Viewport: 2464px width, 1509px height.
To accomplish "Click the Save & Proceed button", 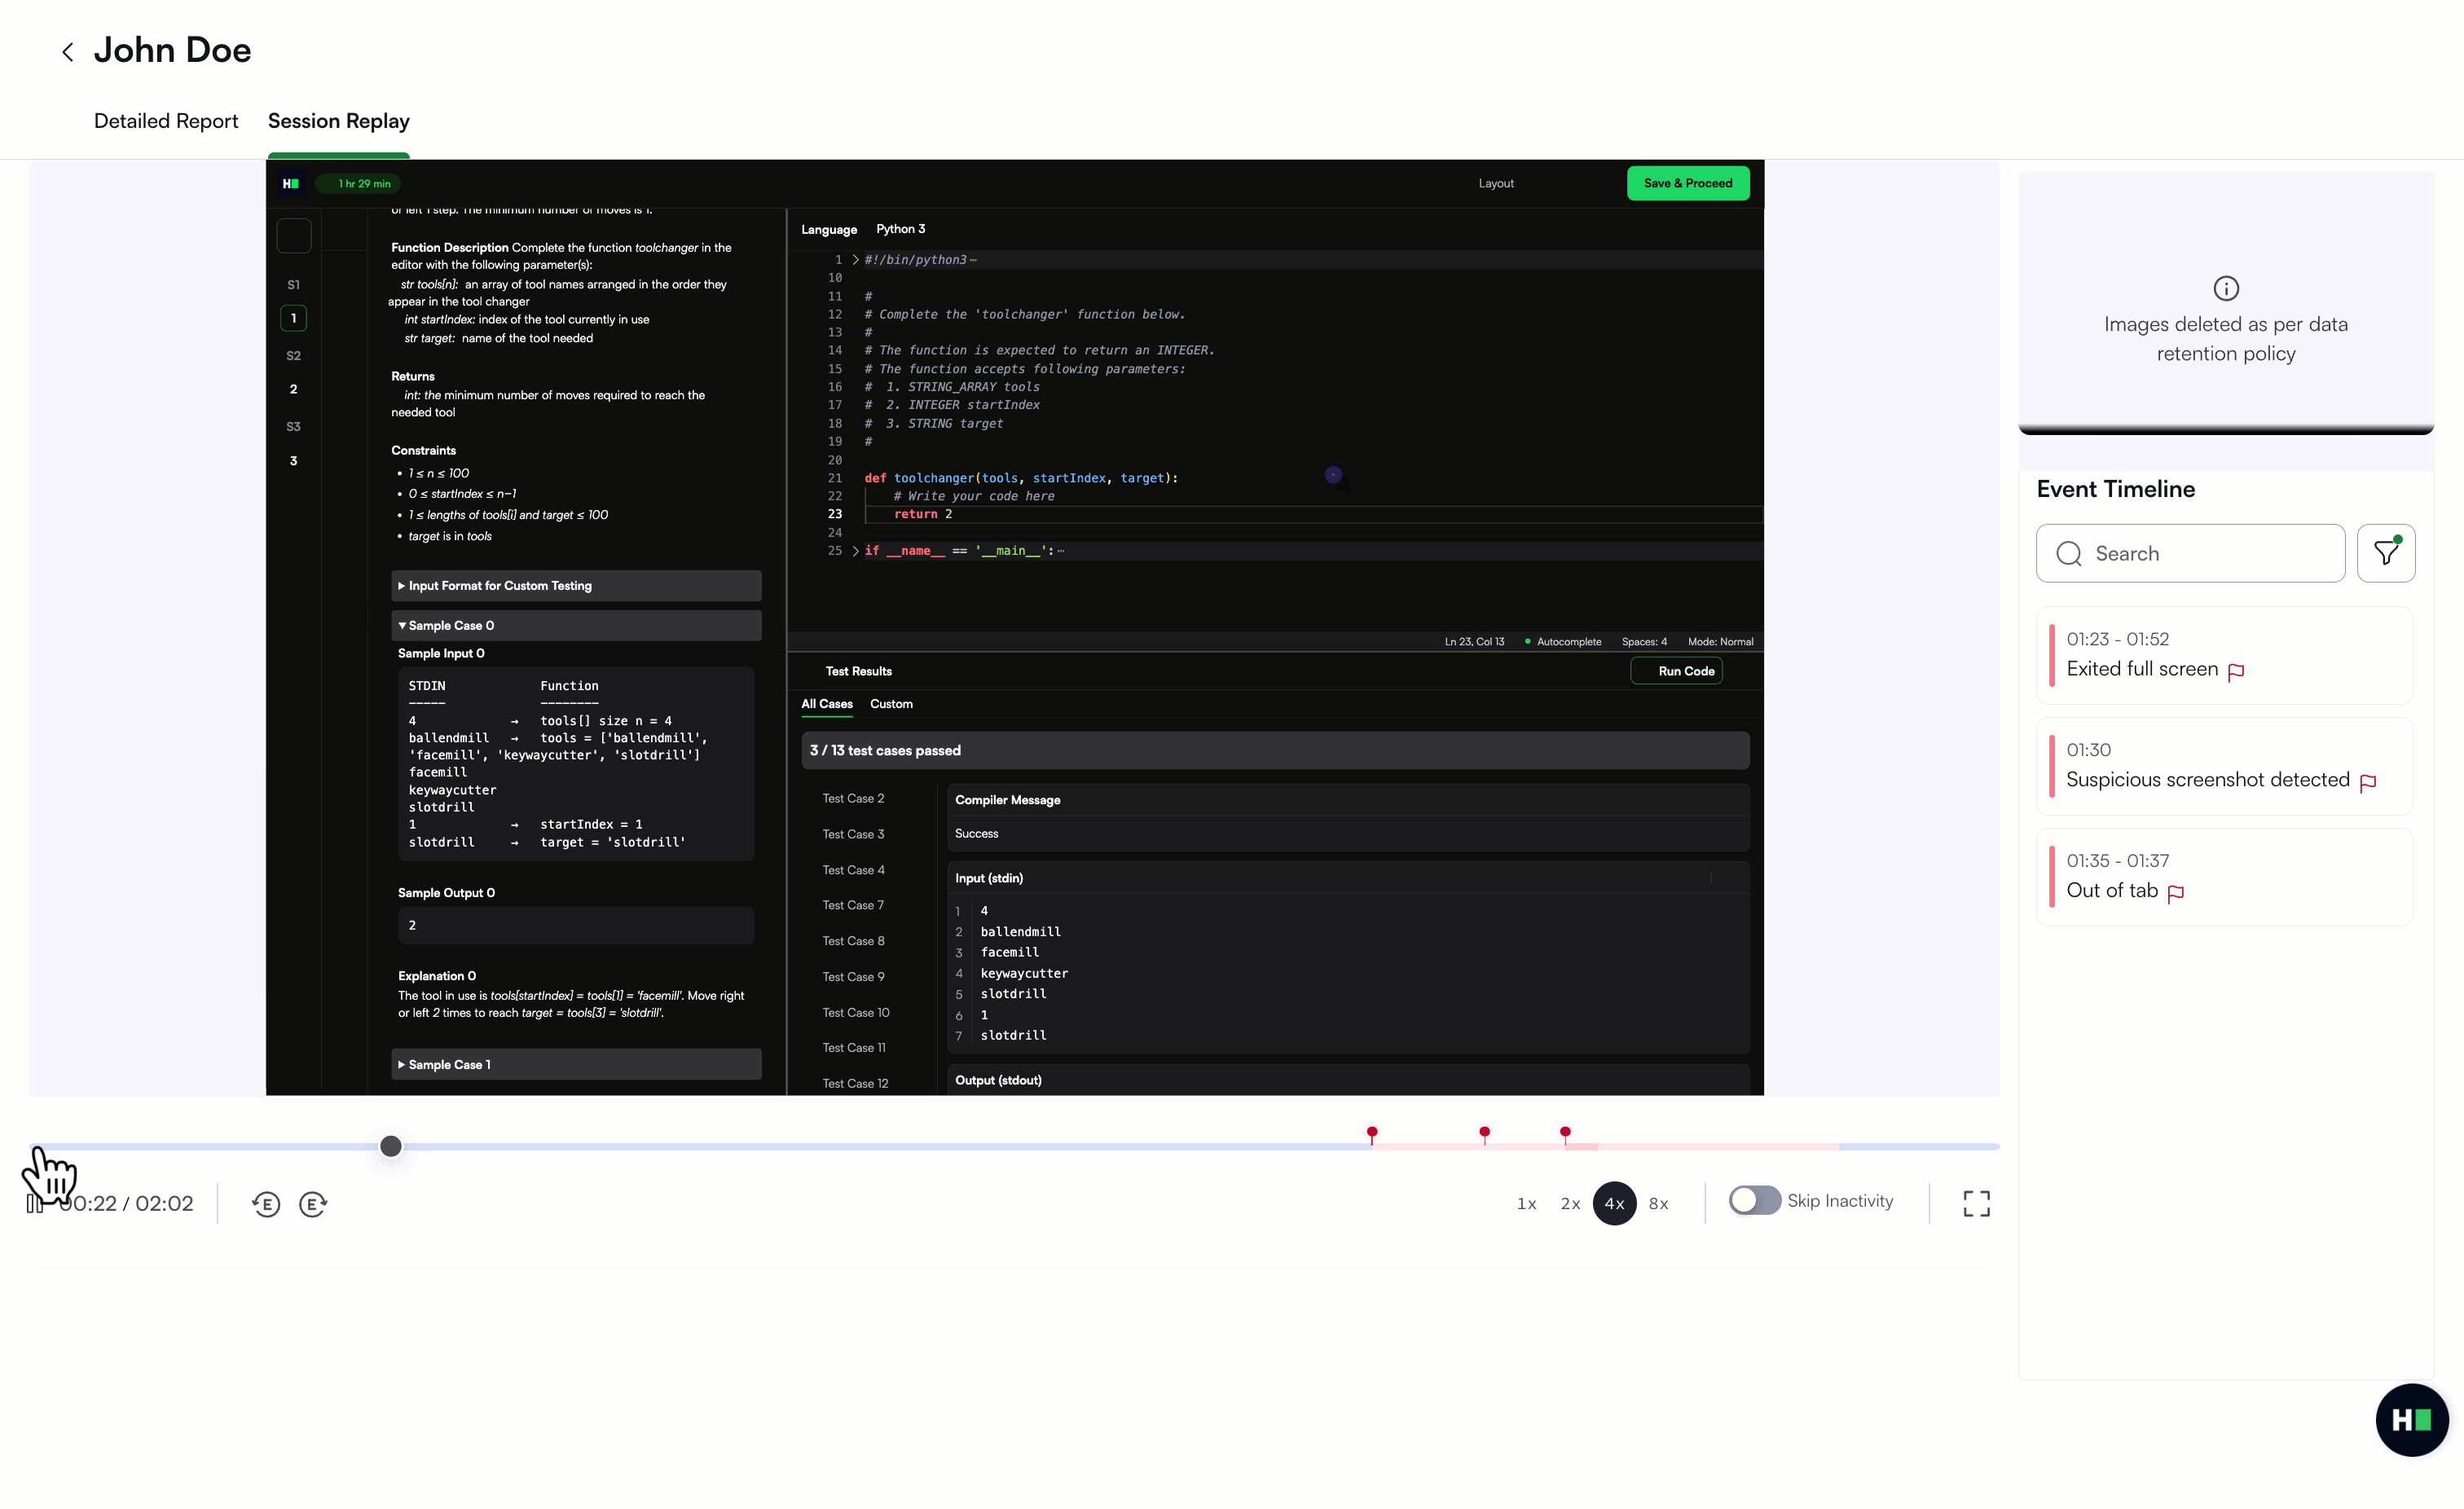I will pos(1688,183).
